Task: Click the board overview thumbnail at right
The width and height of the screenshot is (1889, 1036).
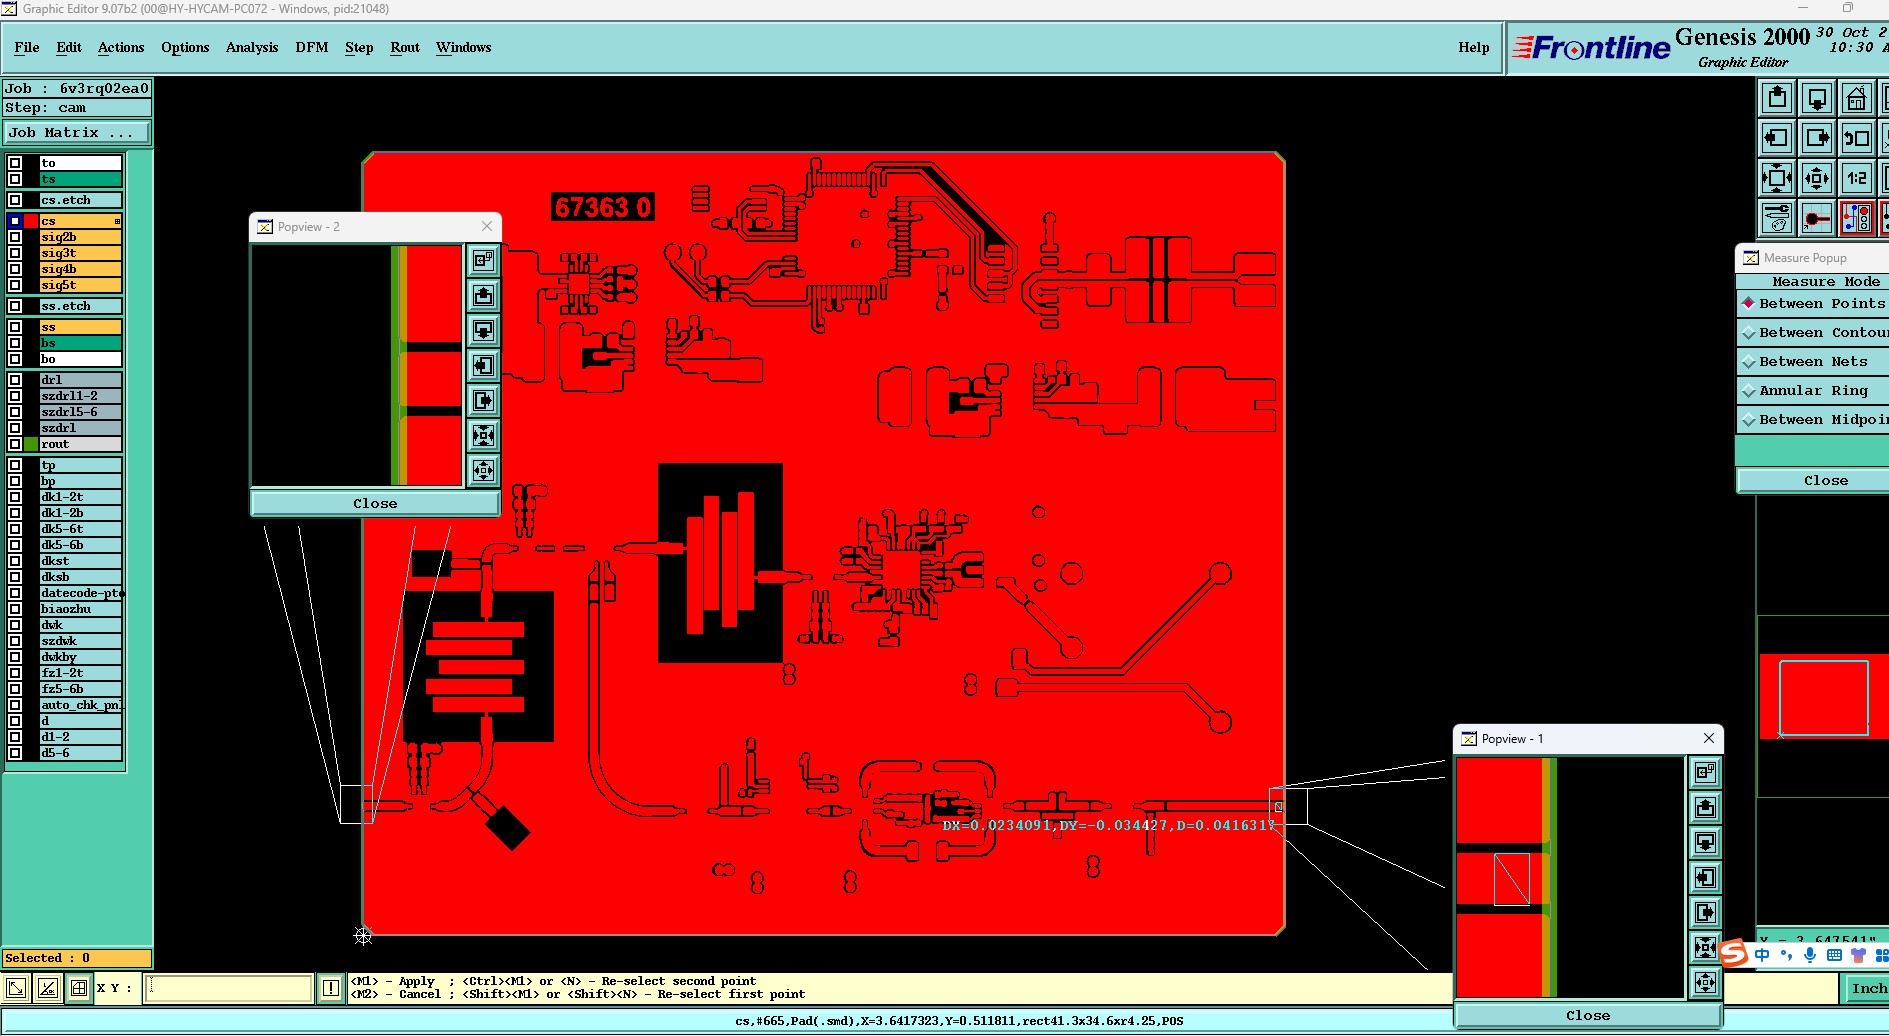Action: (x=1823, y=696)
